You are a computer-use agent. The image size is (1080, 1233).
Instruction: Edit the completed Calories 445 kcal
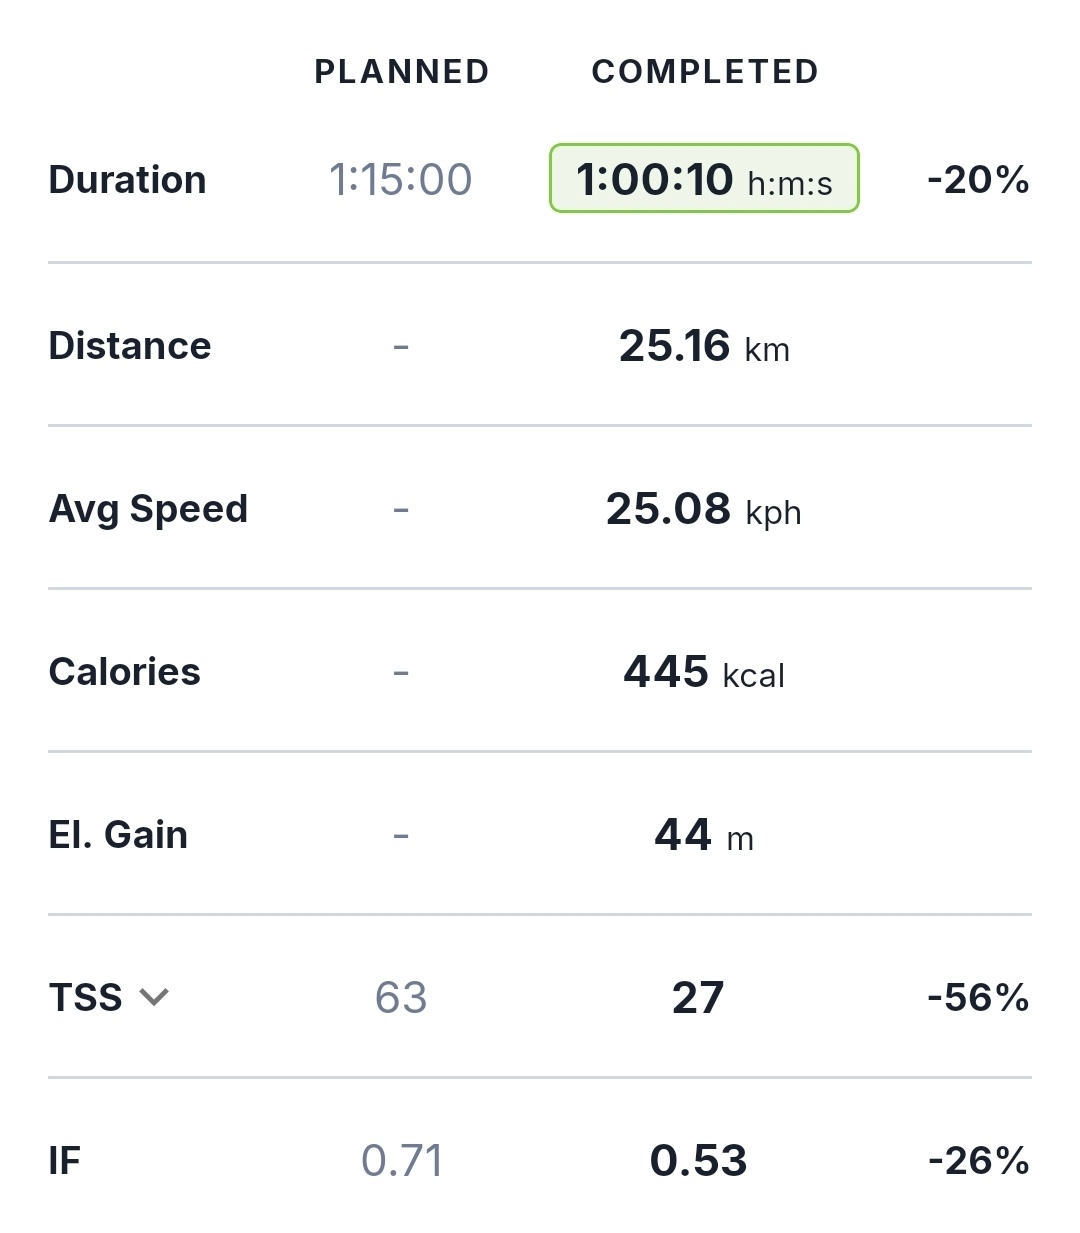(x=703, y=672)
